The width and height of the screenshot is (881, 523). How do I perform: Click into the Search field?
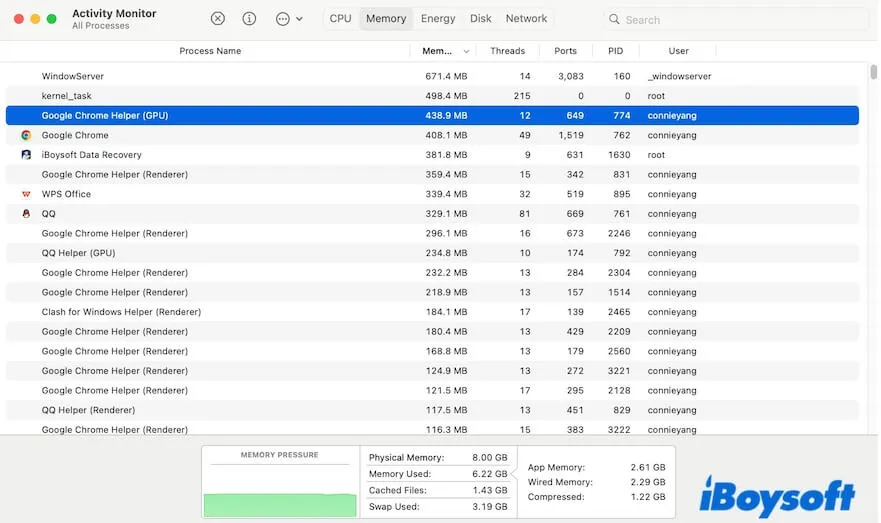(740, 19)
